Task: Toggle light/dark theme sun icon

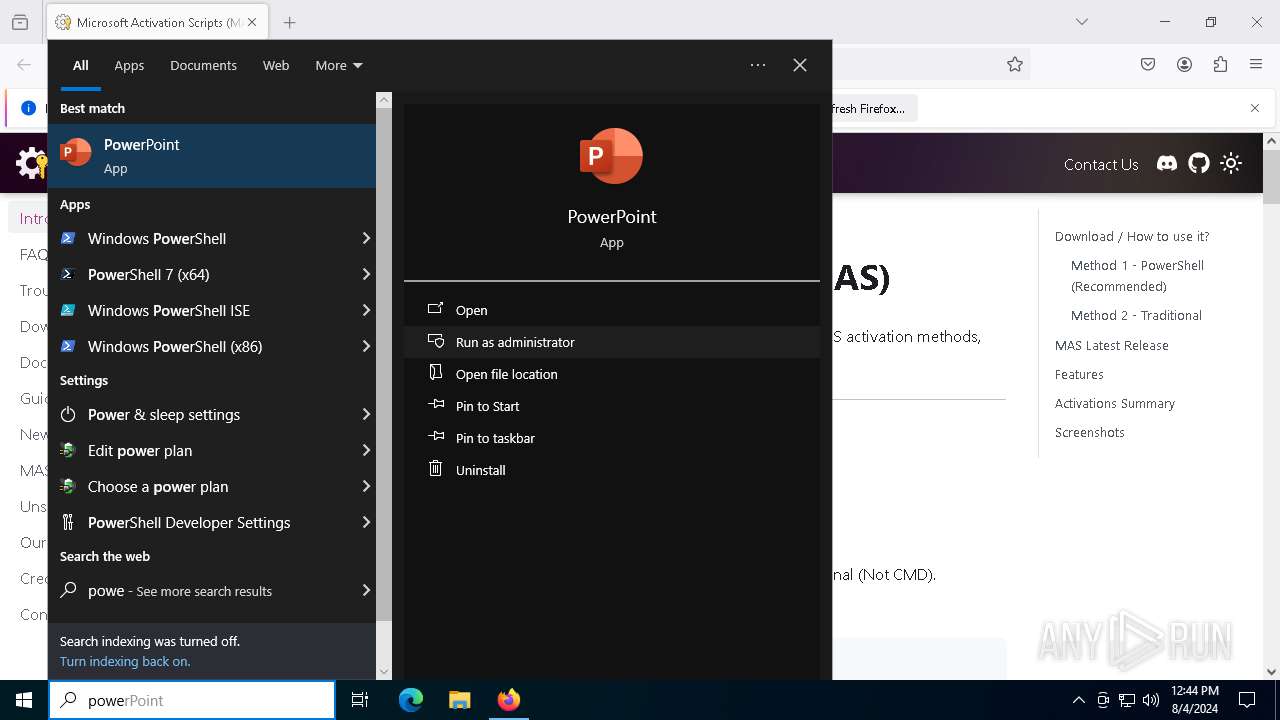Action: tap(1231, 163)
